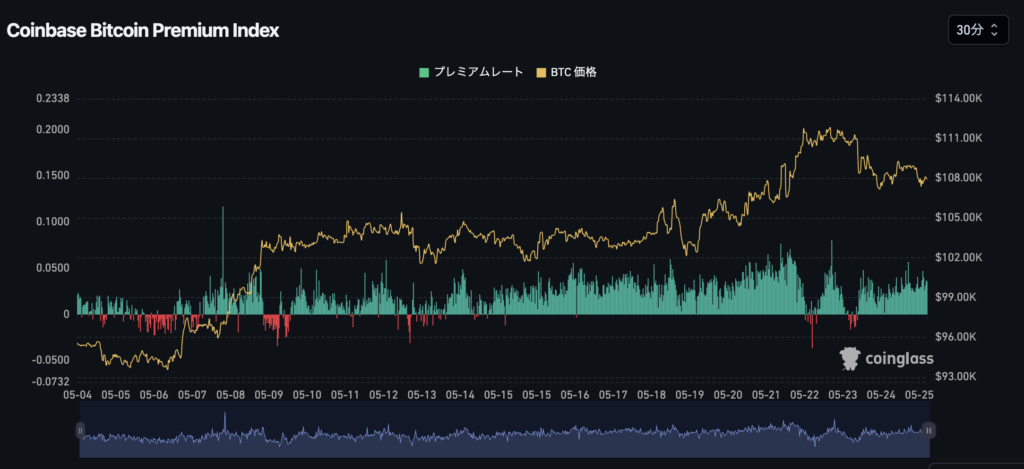The width and height of the screenshot is (1024, 469).
Task: Click the 05-10 date label
Action: pyautogui.click(x=307, y=395)
